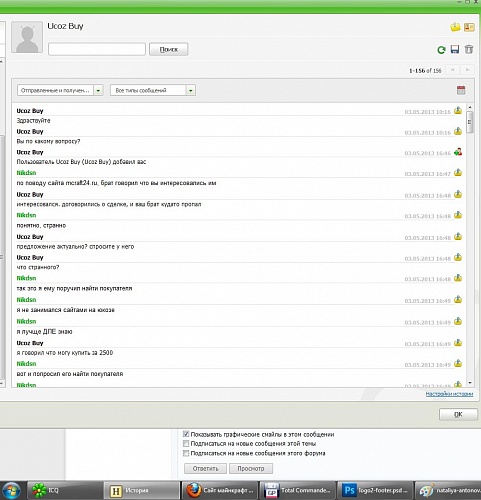Select message 'вот и попросил его найти покупателя'
481x500 pixels.
[x=70, y=374]
